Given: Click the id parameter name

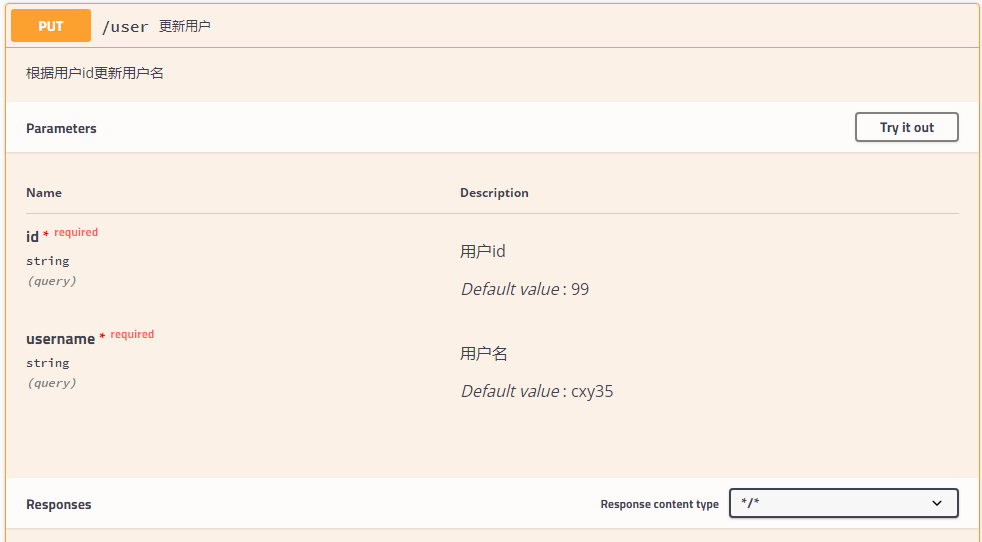Looking at the screenshot, I should click(32, 237).
